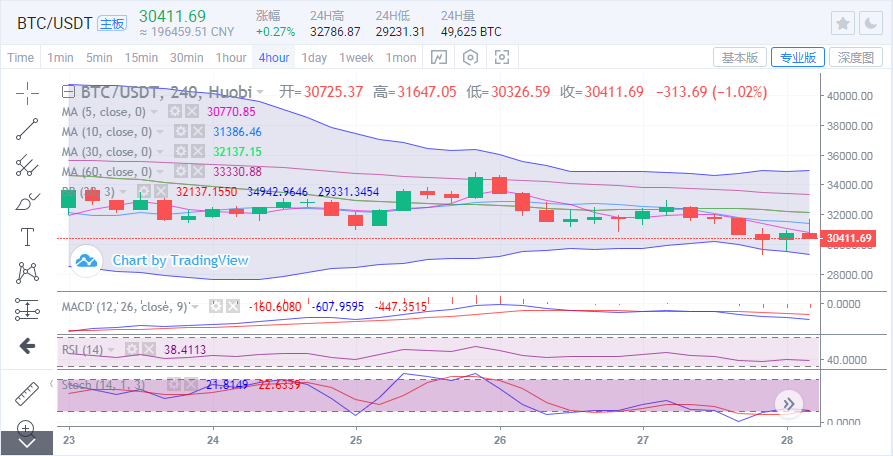This screenshot has height=456, width=893.
Task: Expand MA (60, close, 0) dropdown arrow
Action: 161,172
